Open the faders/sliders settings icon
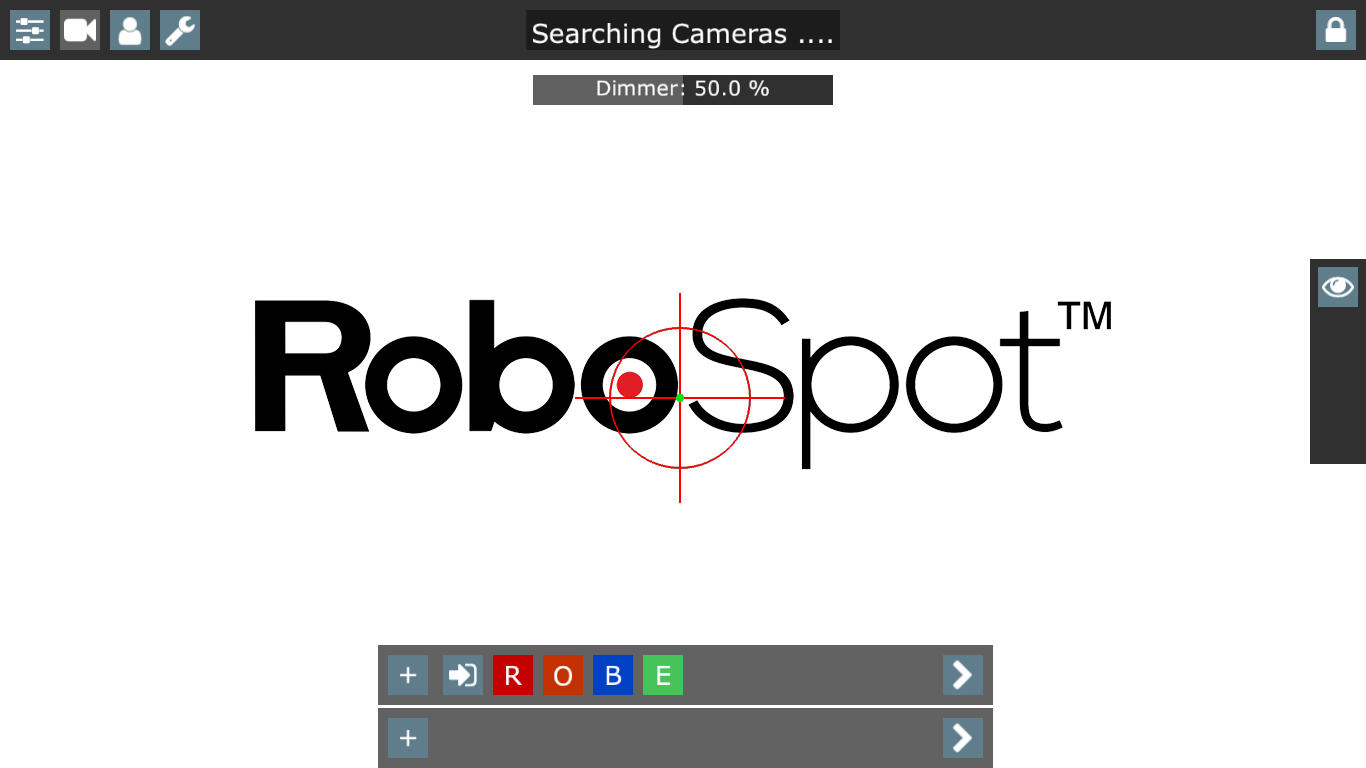This screenshot has width=1366, height=768. click(30, 30)
